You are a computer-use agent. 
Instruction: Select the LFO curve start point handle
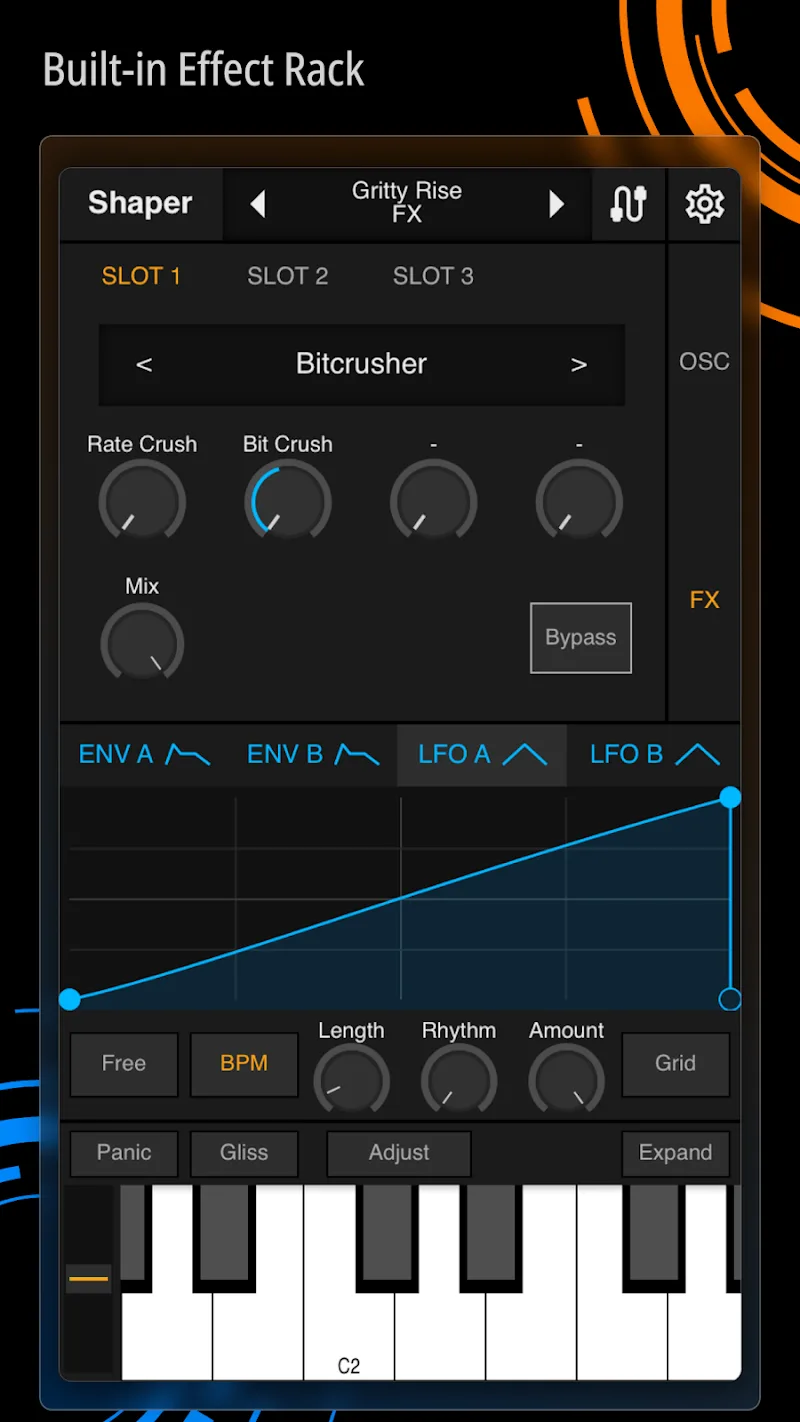[x=70, y=999]
